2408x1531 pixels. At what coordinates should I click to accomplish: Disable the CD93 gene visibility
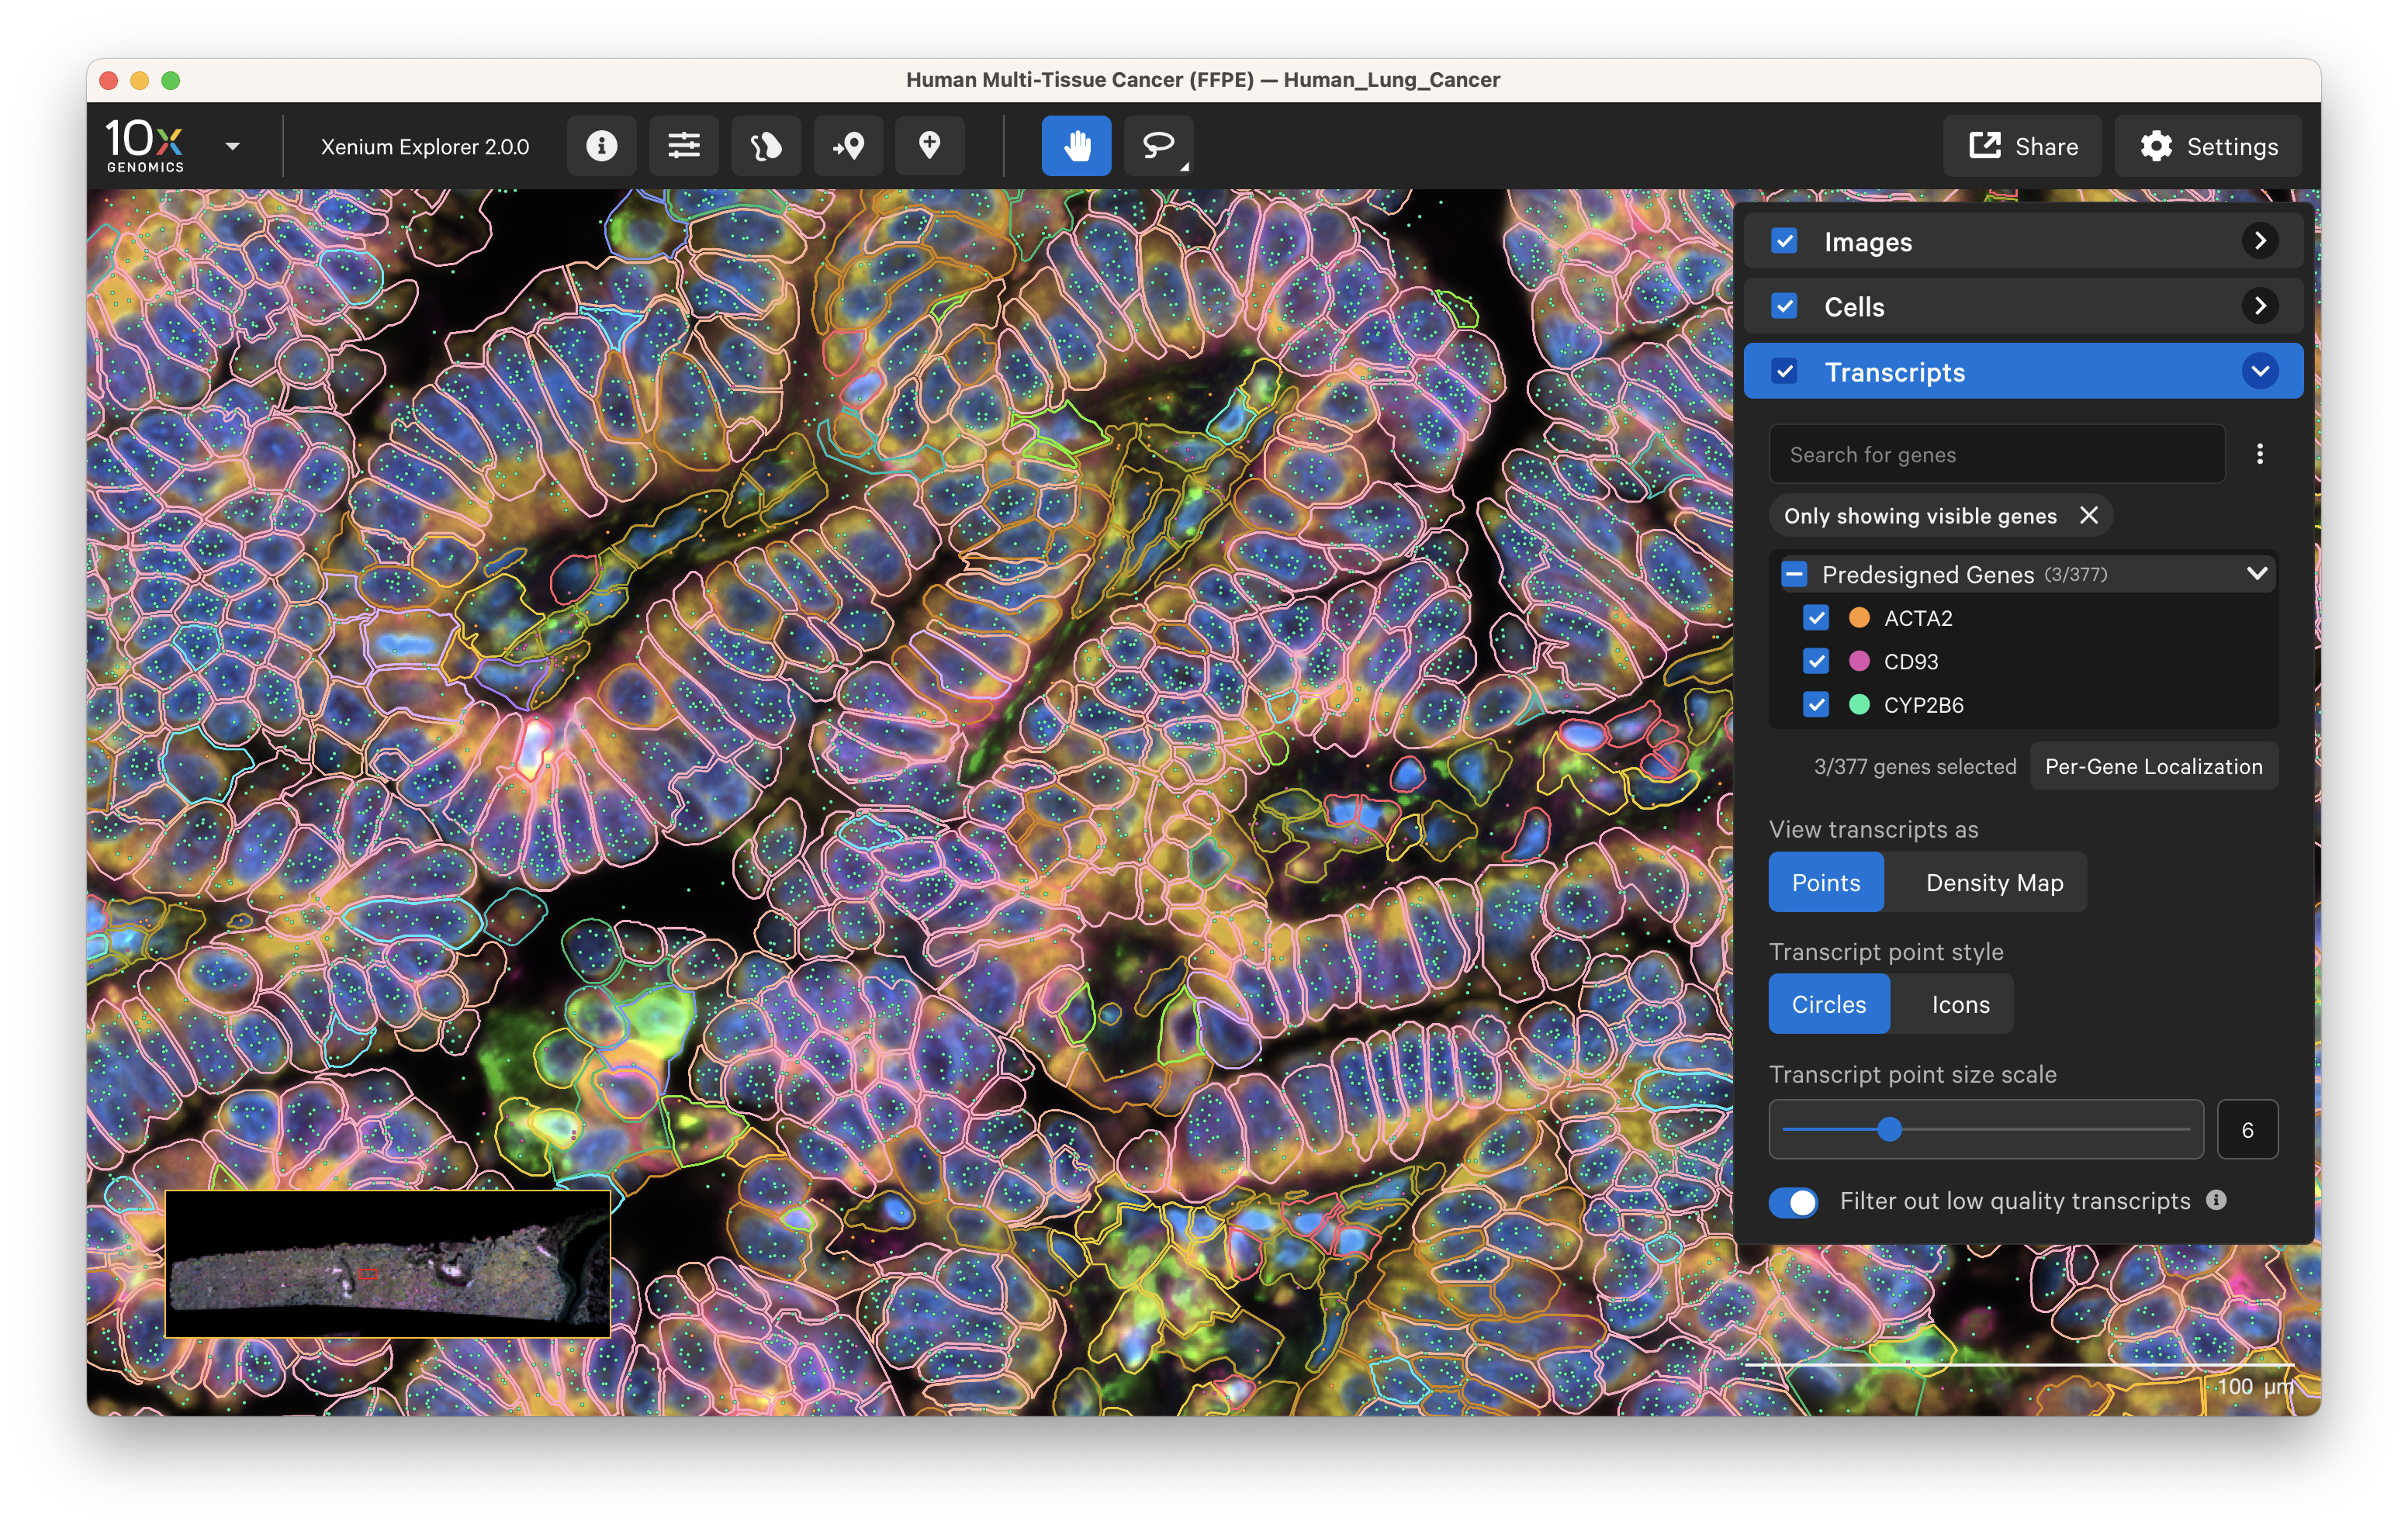pos(1816,661)
